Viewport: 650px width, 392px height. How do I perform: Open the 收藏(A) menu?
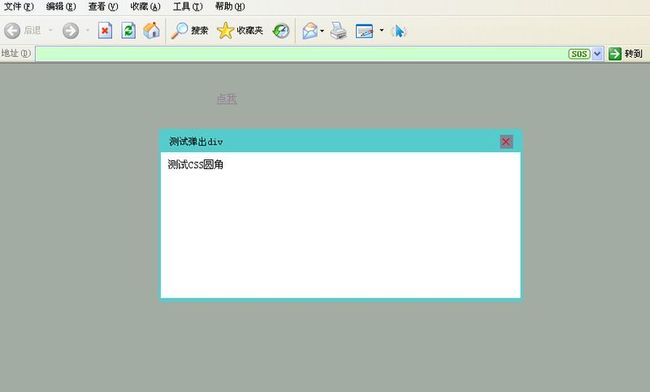(x=145, y=6)
